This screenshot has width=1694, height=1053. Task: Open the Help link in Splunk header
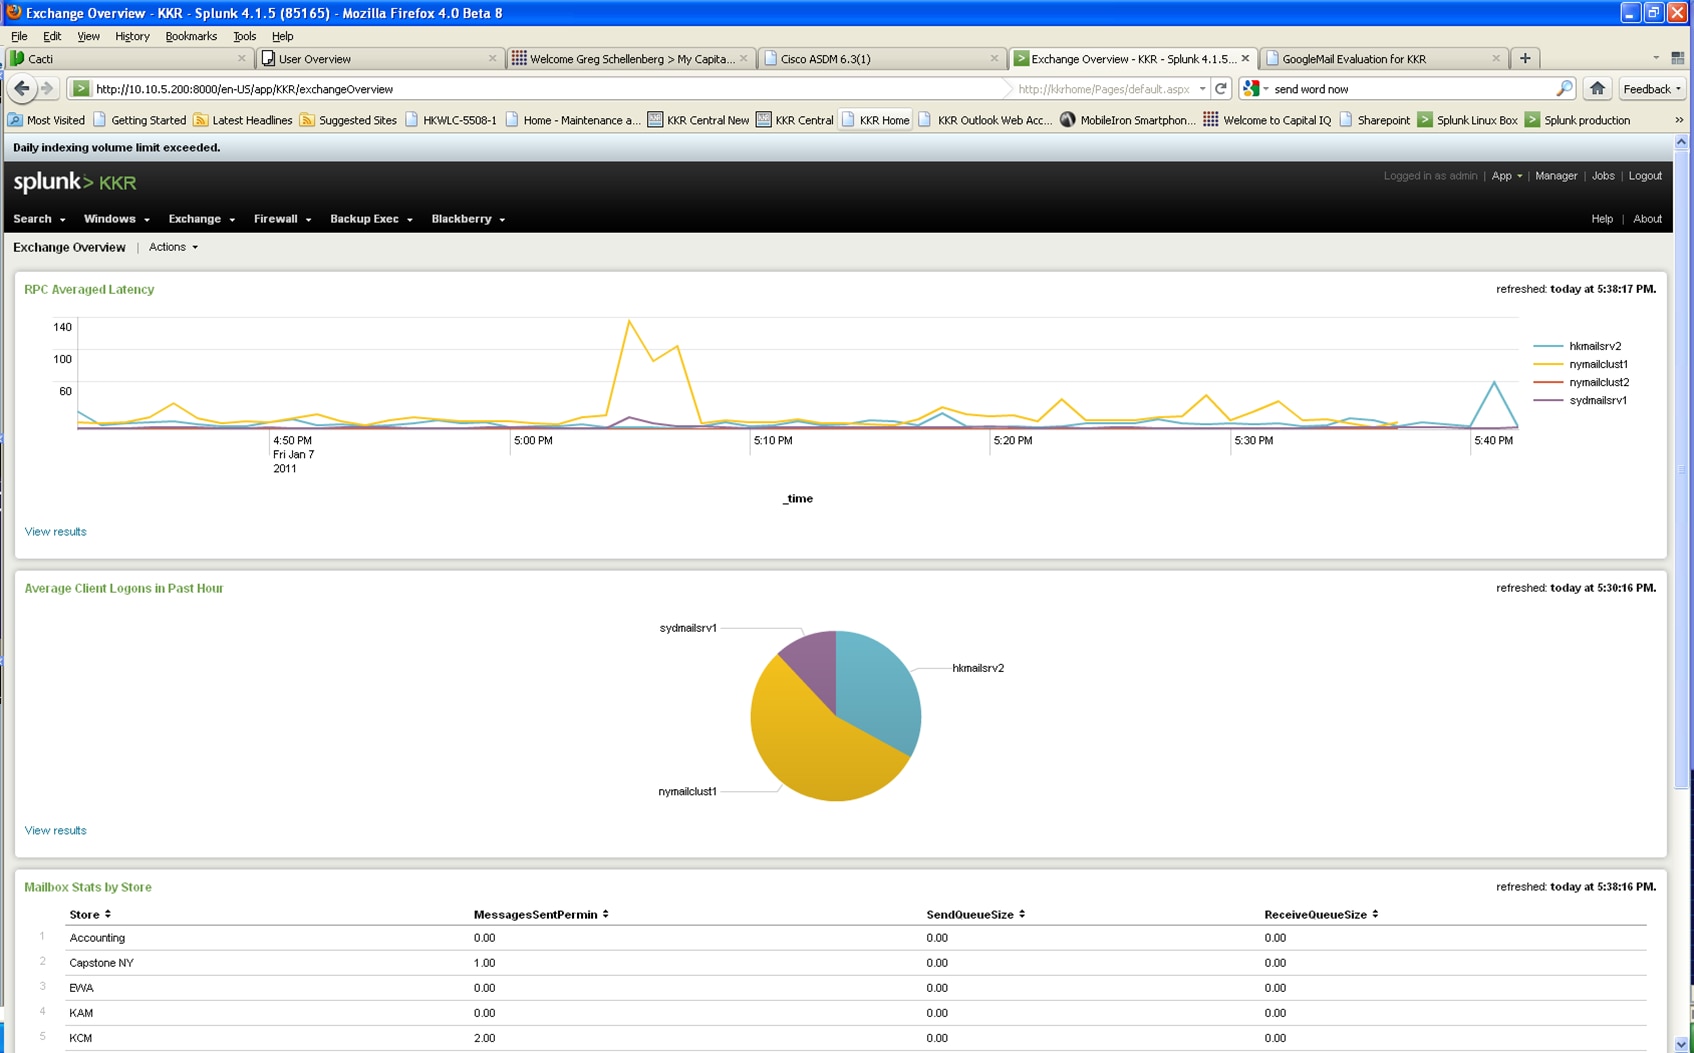(1601, 219)
